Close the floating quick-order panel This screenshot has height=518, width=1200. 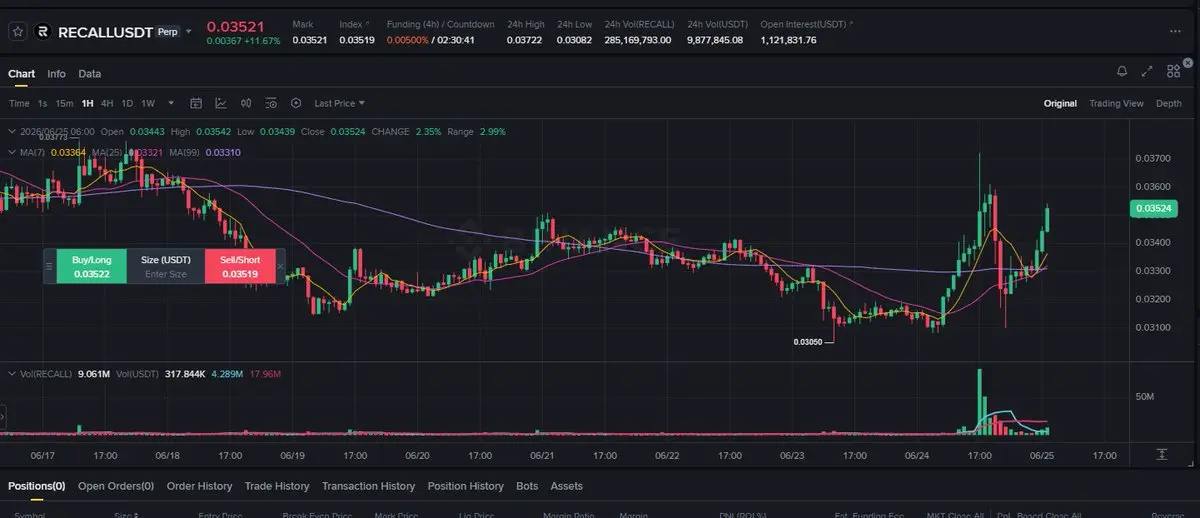pyautogui.click(x=280, y=266)
